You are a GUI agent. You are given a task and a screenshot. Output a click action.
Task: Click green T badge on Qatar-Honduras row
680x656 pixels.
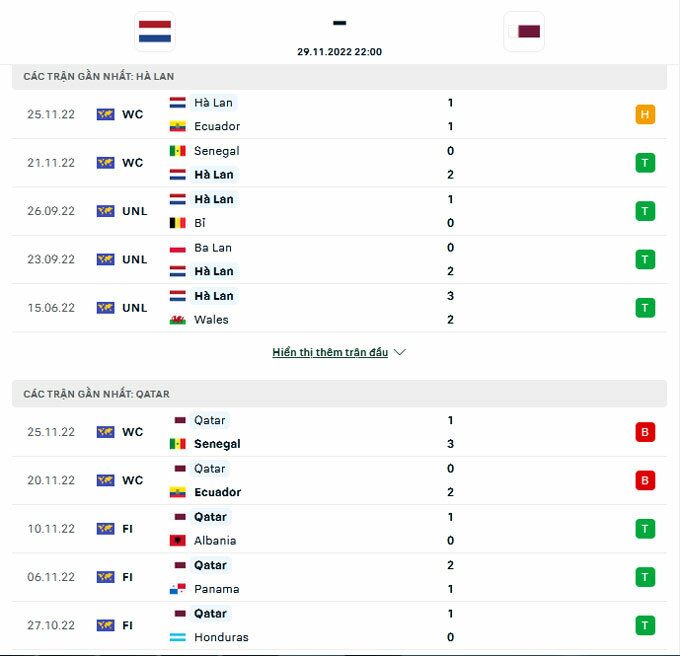click(x=645, y=625)
